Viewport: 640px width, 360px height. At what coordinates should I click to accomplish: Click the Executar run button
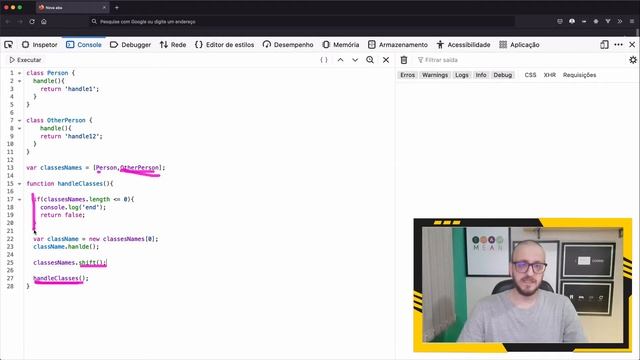click(x=25, y=60)
